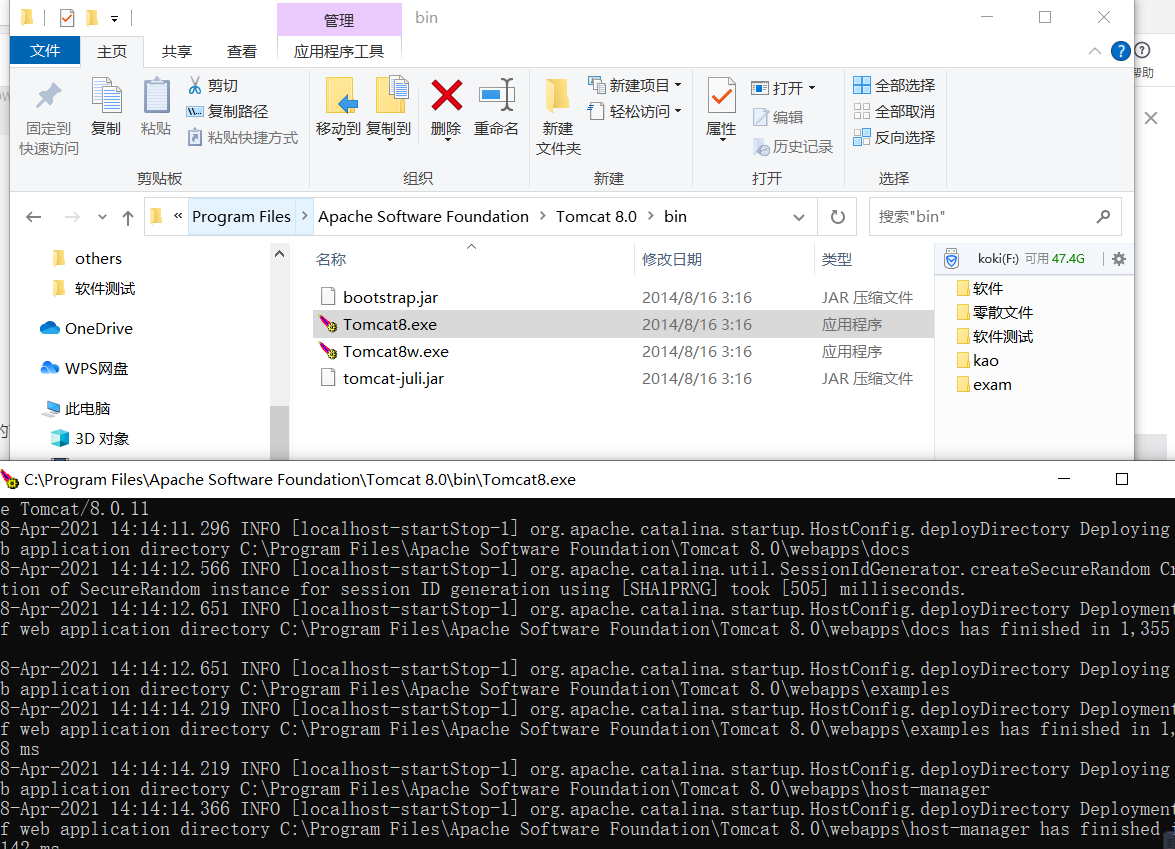
Task: Click the koki(F:) settings gear icon
Action: point(1119,259)
